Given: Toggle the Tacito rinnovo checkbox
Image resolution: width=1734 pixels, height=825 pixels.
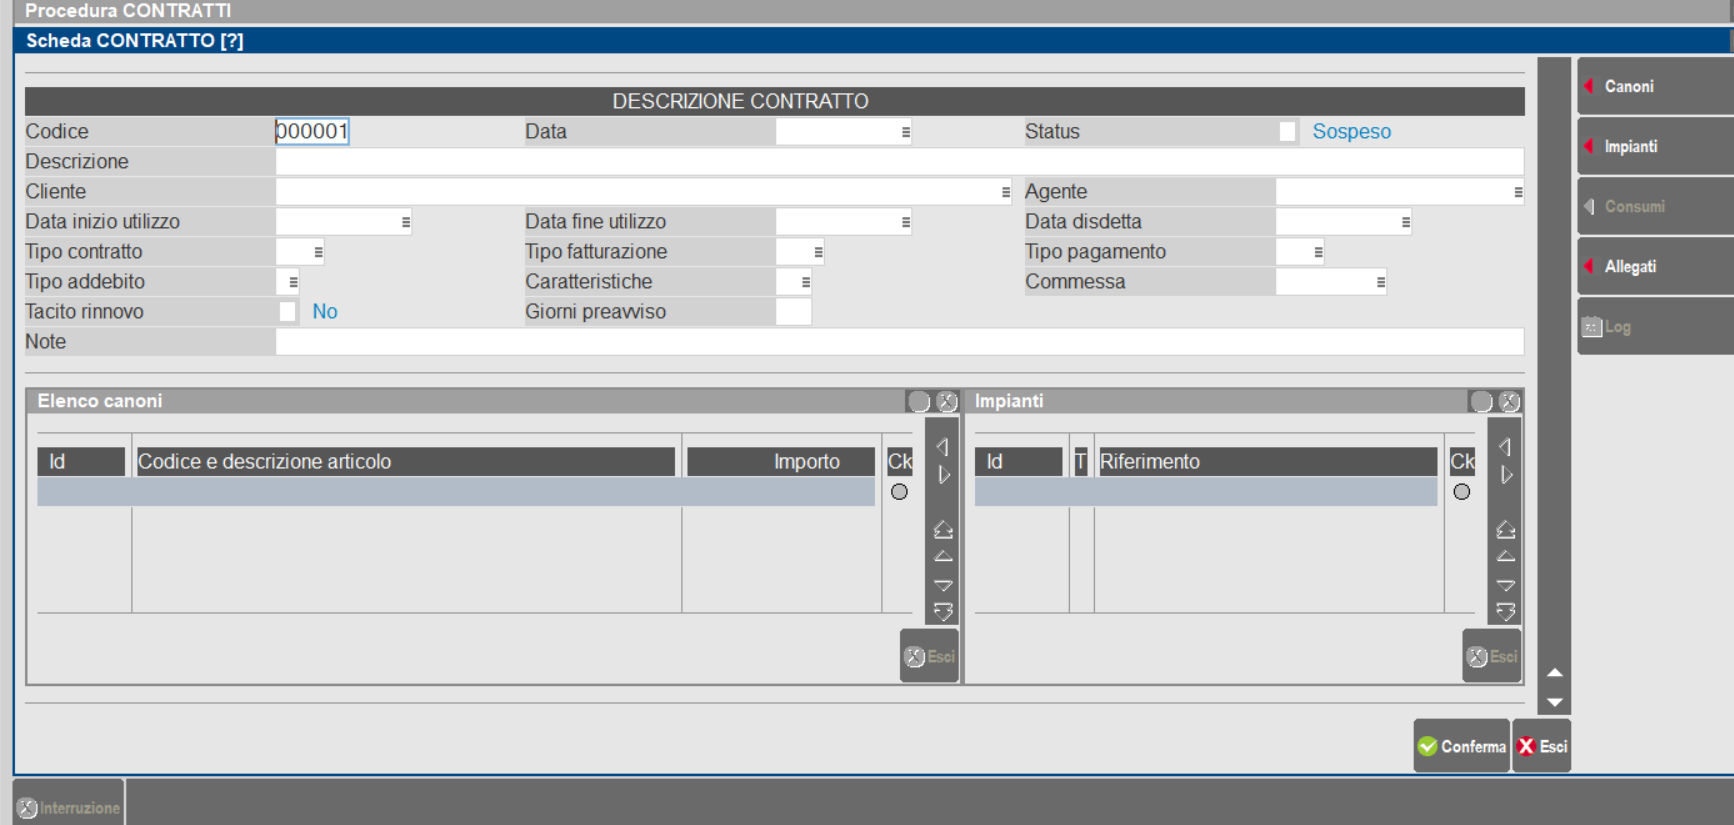Looking at the screenshot, I should pyautogui.click(x=288, y=312).
